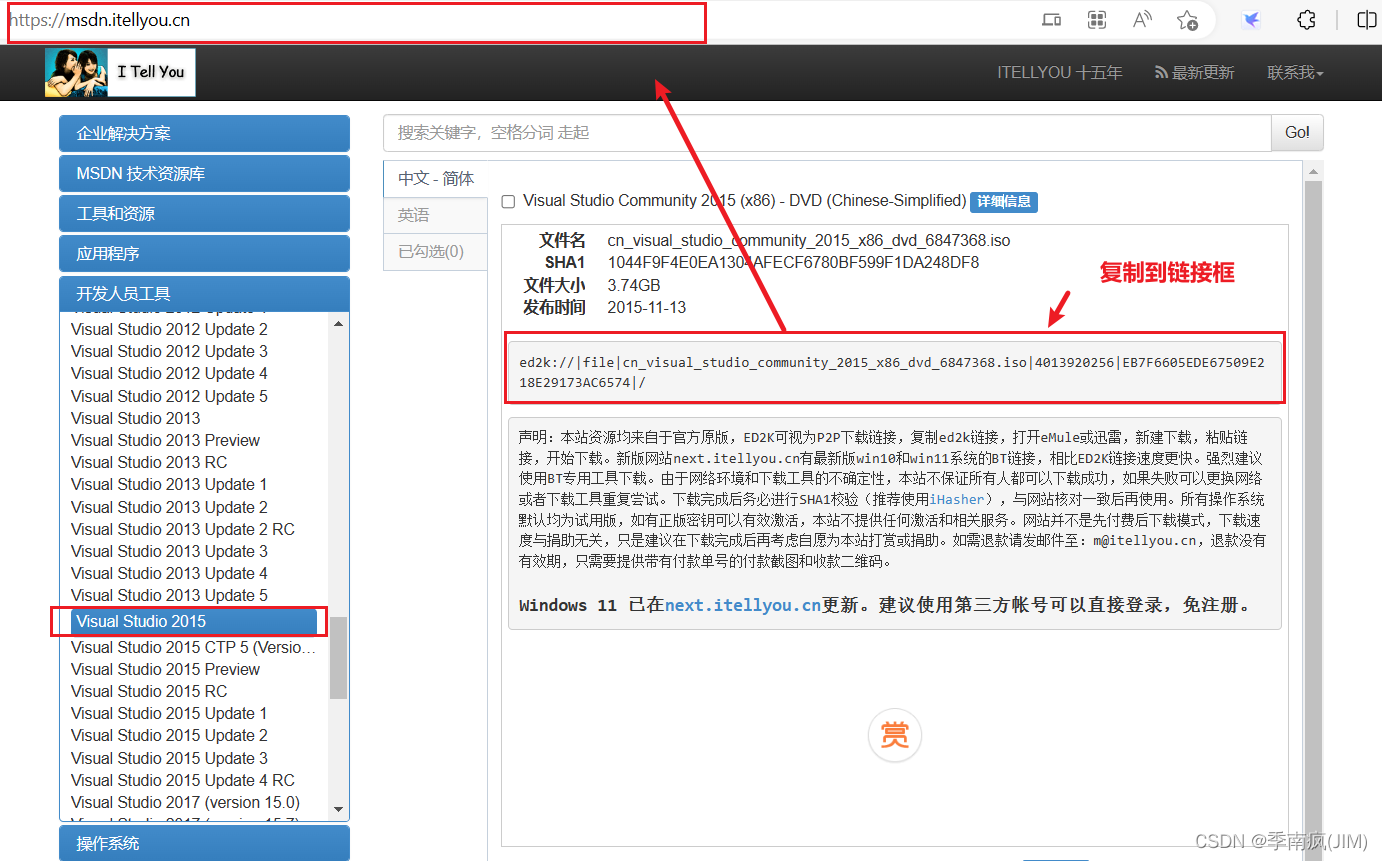Viewport: 1382px width, 861px height.
Task: Click the m@itellyou.cn email link
Action: pos(1144,540)
